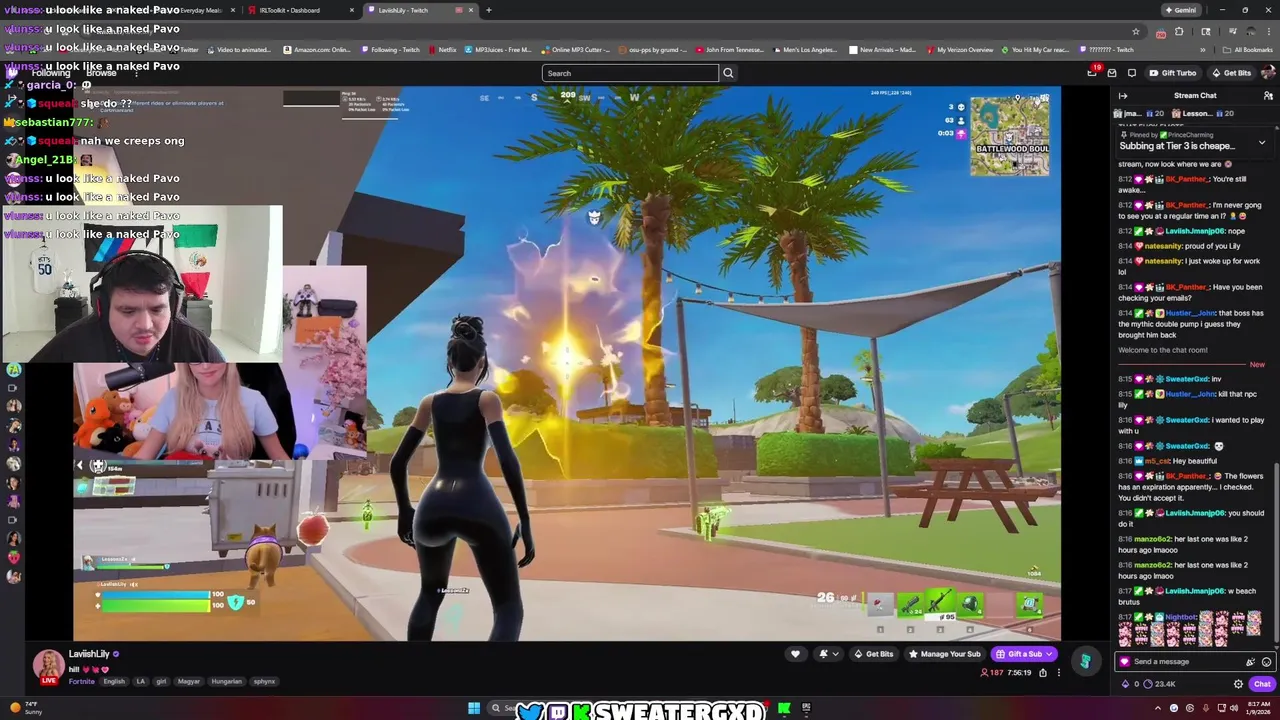1280x720 pixels.
Task: Click the Hungarian stream tag
Action: [226, 681]
